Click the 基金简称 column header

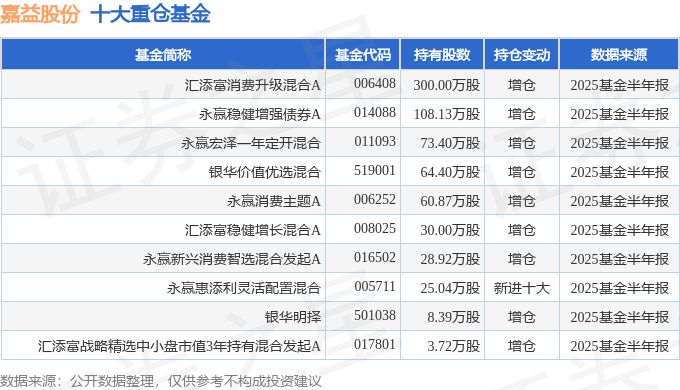pyautogui.click(x=163, y=55)
